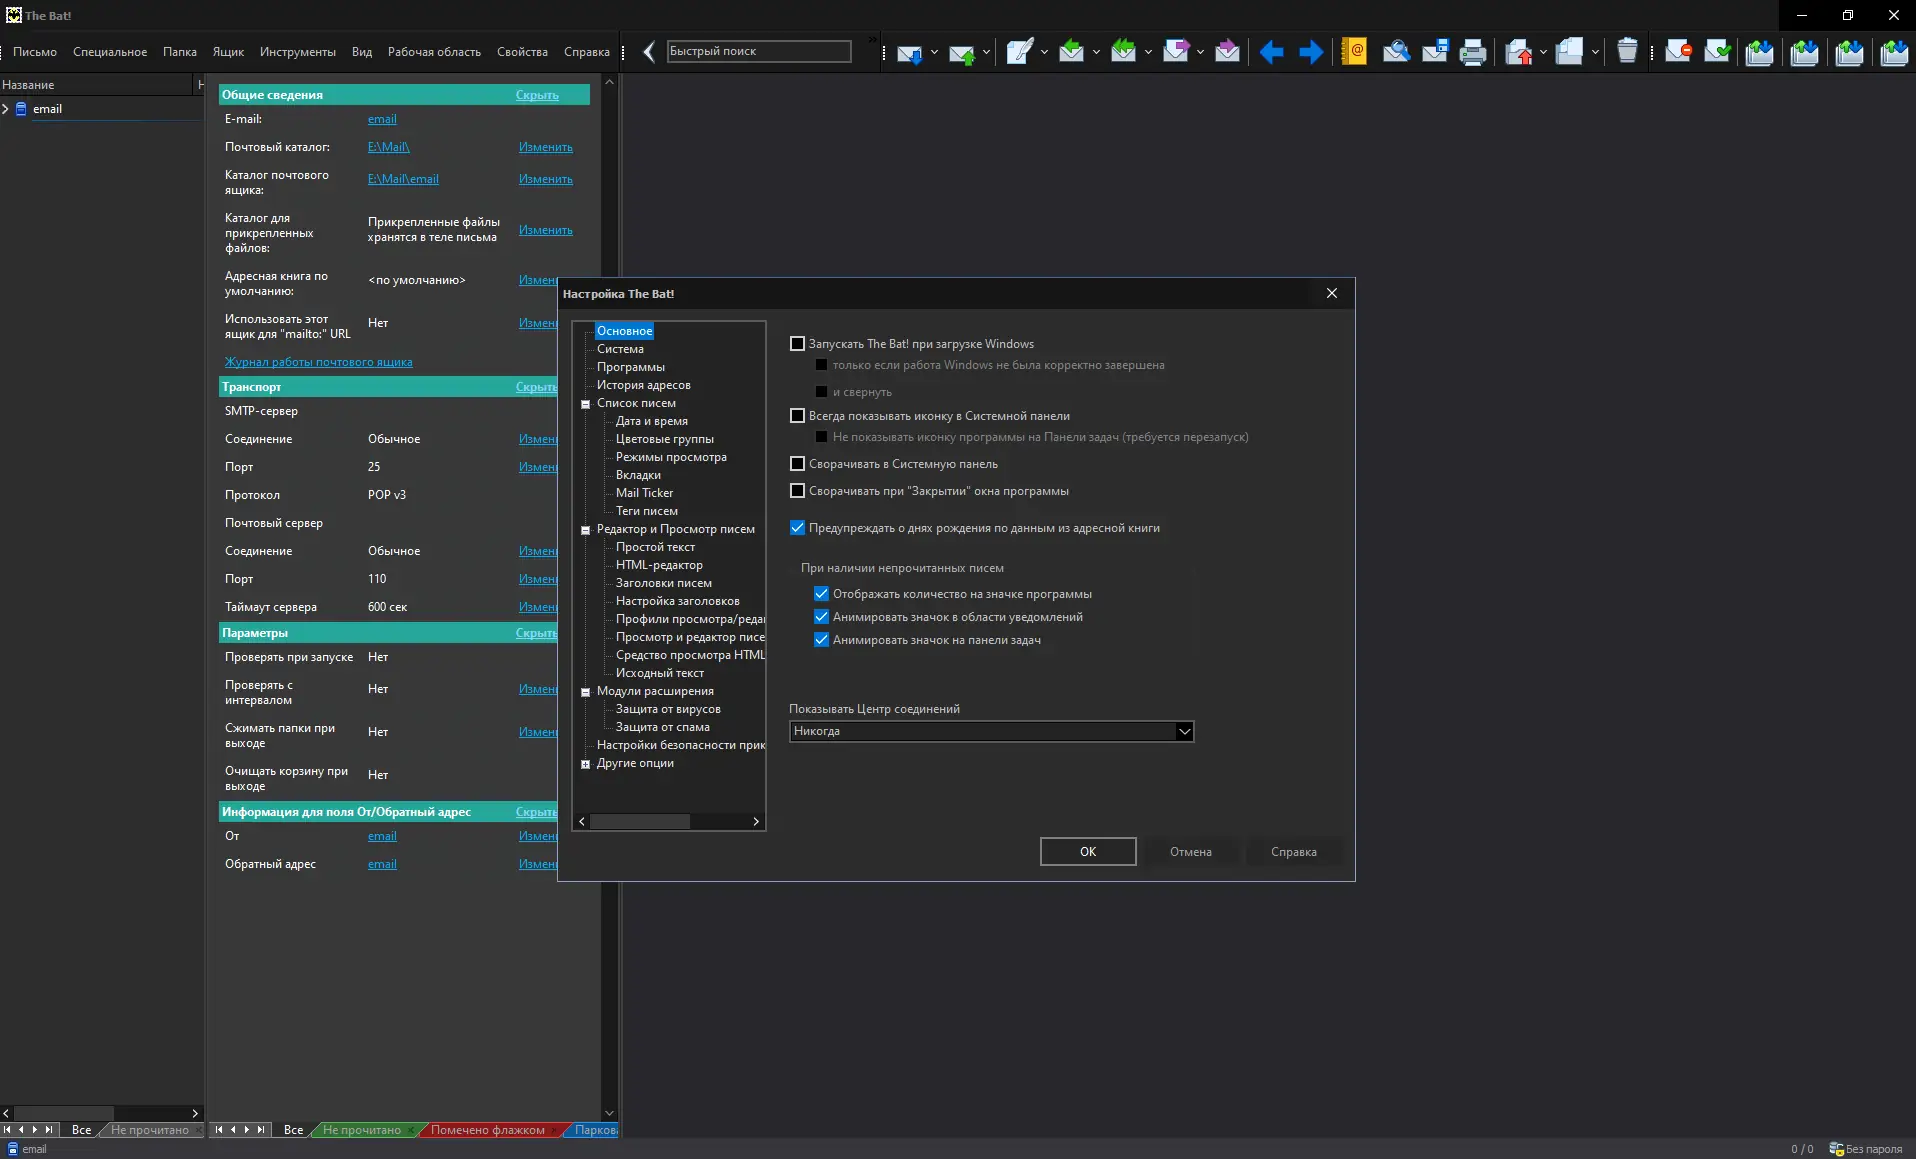Click the get new mail envelope icon
Image resolution: width=1916 pixels, height=1159 pixels.
click(x=909, y=52)
